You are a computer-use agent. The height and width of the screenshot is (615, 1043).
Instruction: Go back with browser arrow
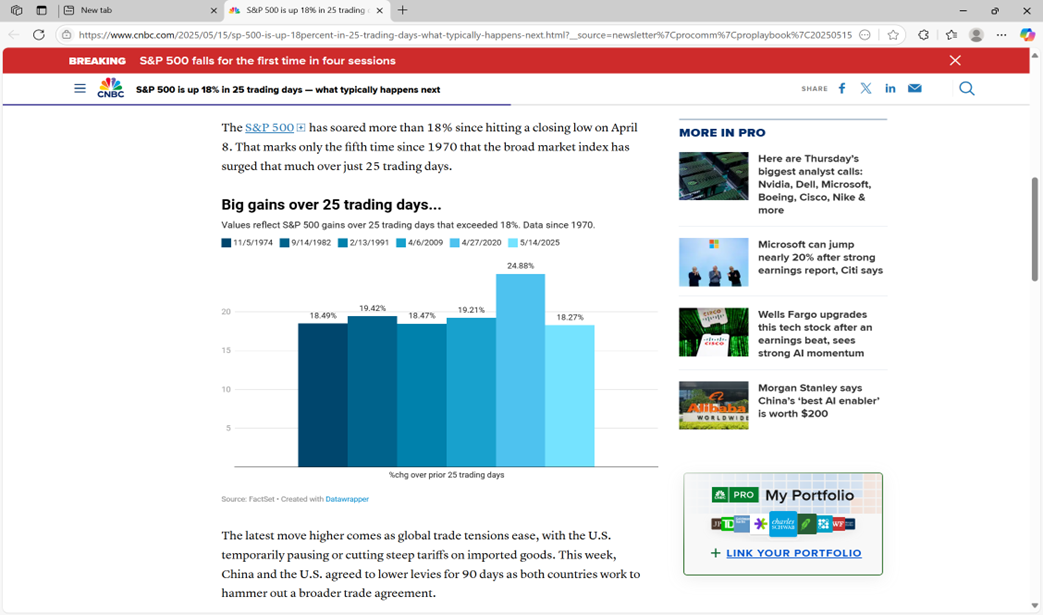pyautogui.click(x=14, y=35)
